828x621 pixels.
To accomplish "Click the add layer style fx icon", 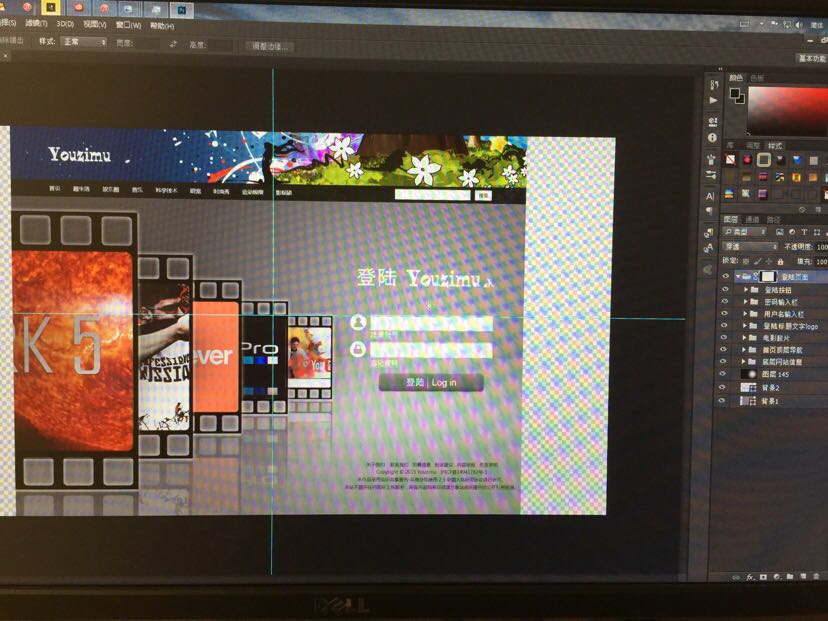I will point(750,577).
